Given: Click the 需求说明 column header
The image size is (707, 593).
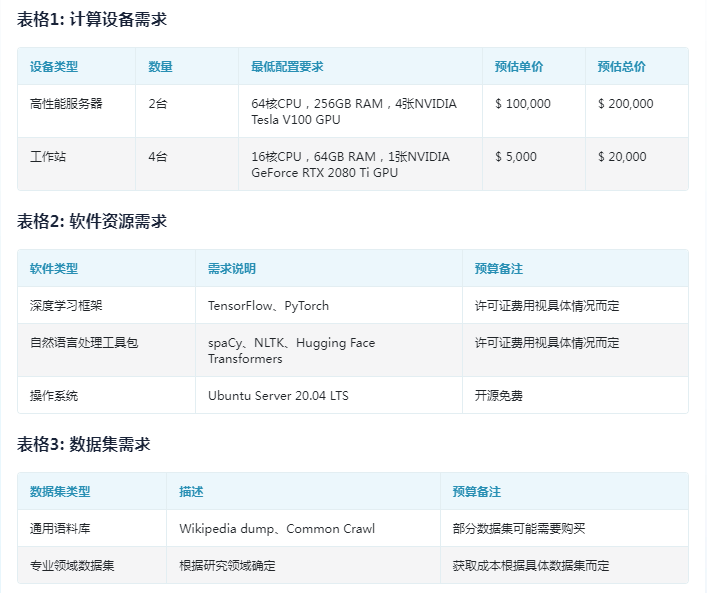Looking at the screenshot, I should (329, 268).
